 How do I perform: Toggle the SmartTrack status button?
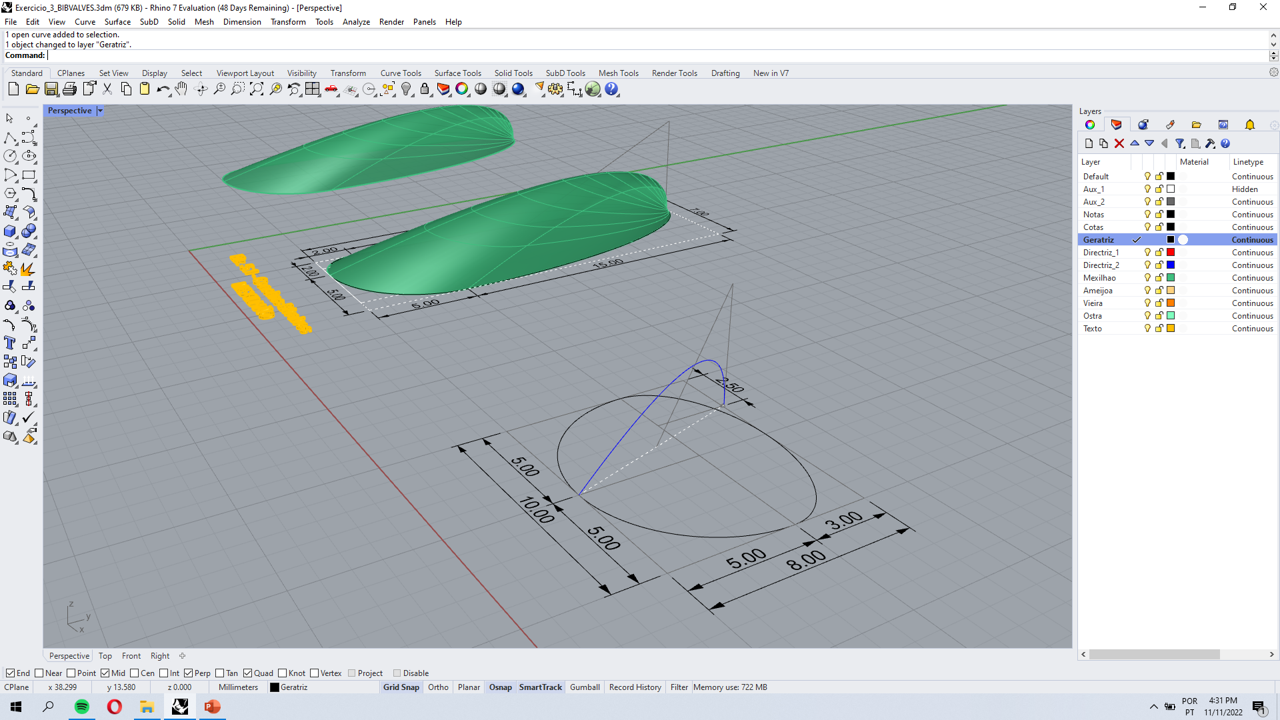coord(540,687)
